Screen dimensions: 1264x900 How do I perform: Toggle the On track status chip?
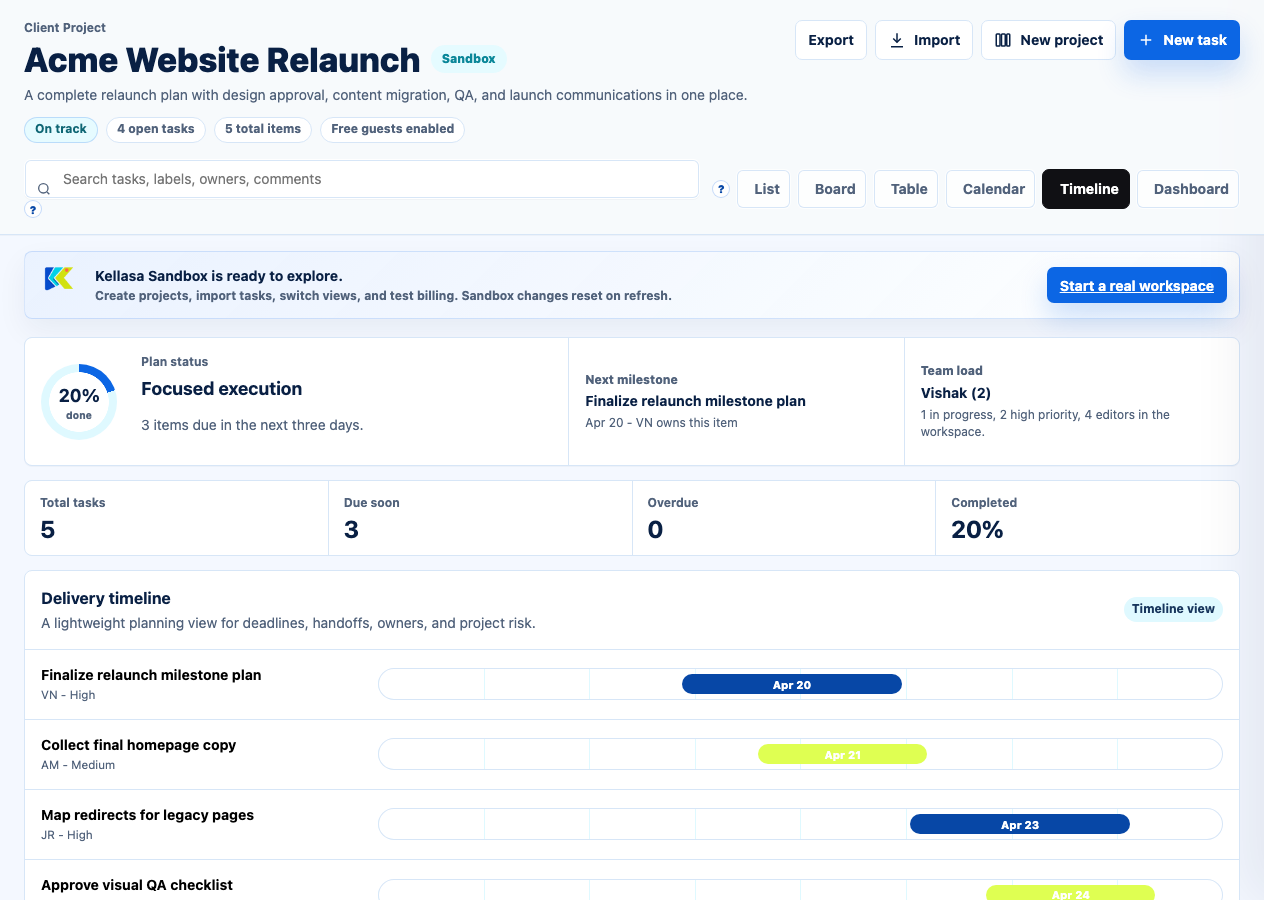click(x=61, y=129)
